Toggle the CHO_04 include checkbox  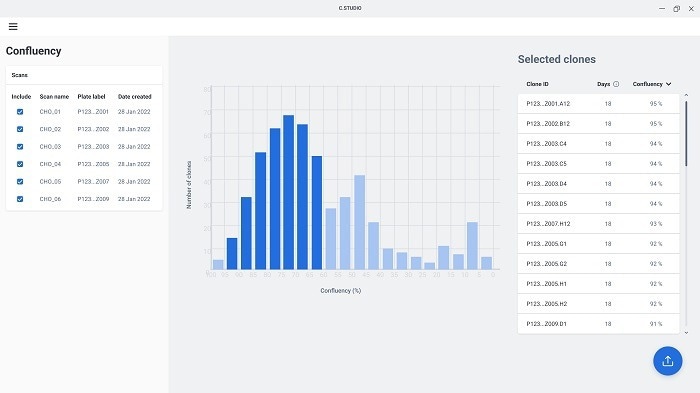[20, 164]
